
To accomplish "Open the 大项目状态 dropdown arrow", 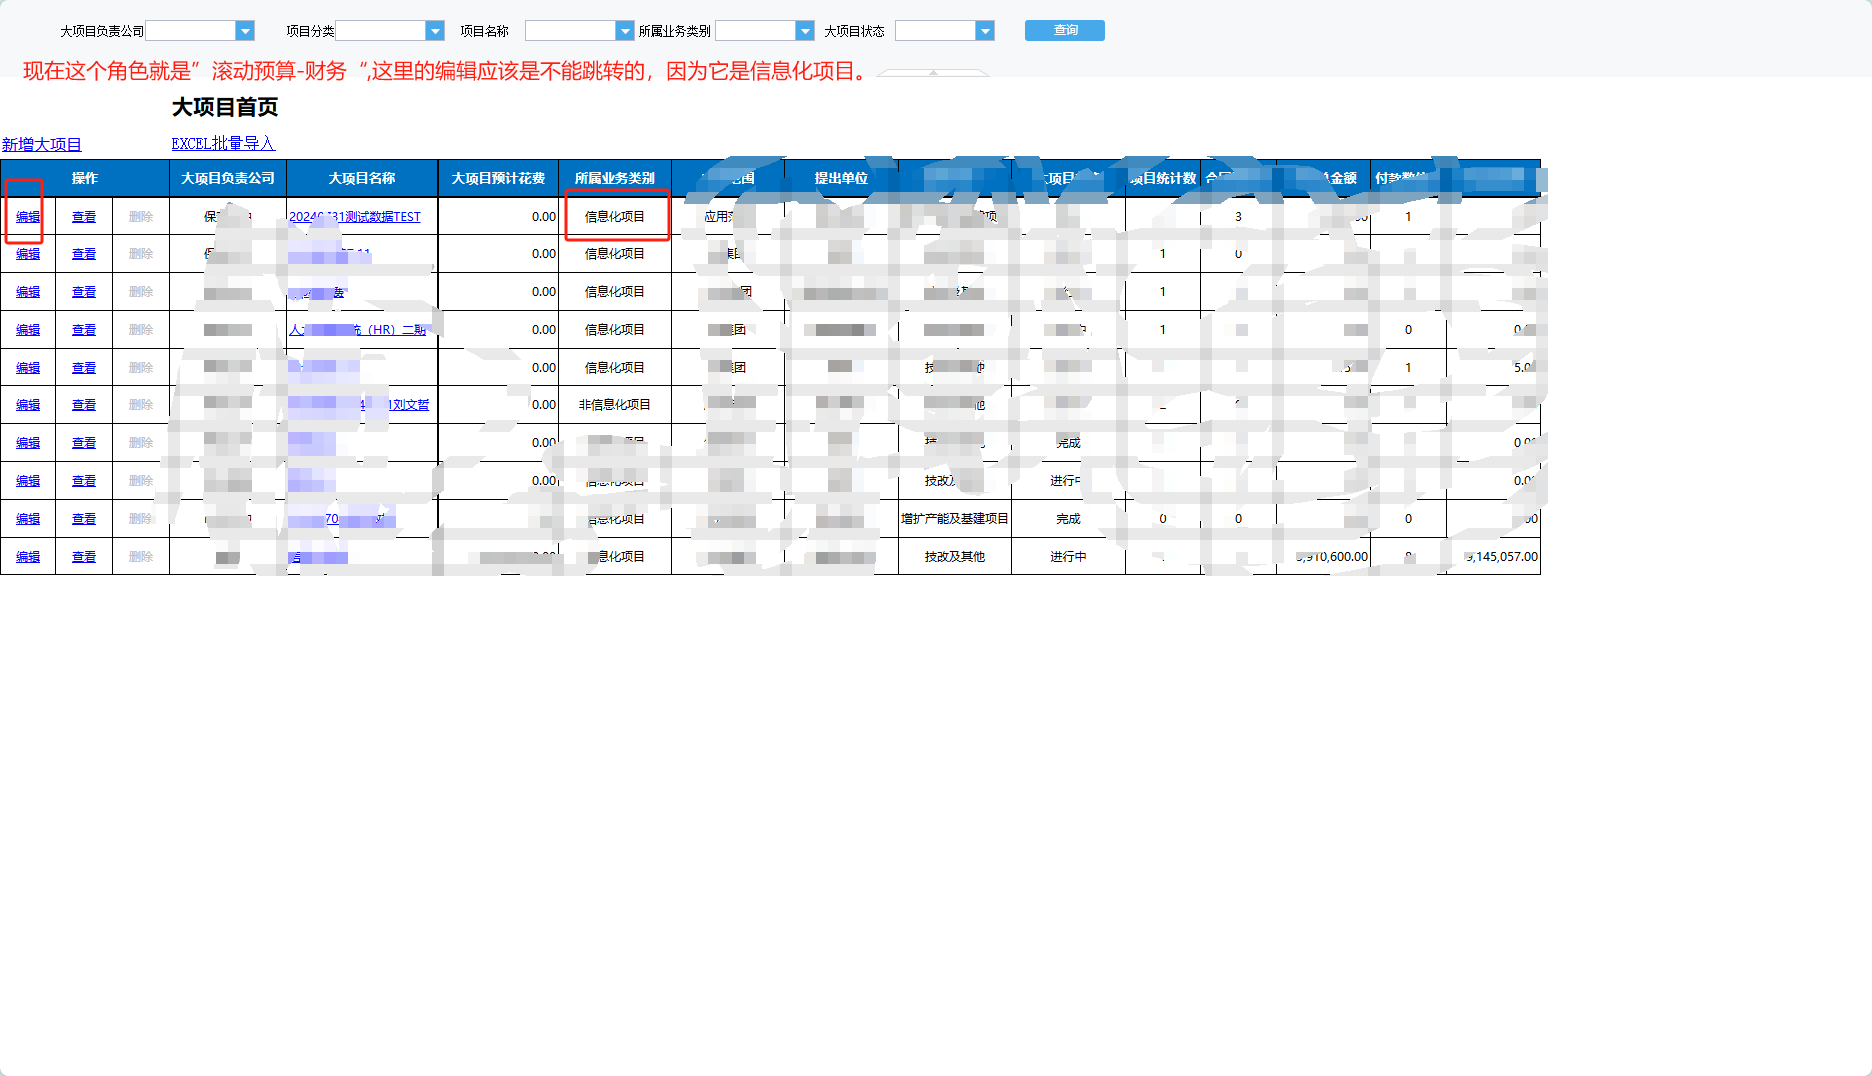I will (x=985, y=31).
